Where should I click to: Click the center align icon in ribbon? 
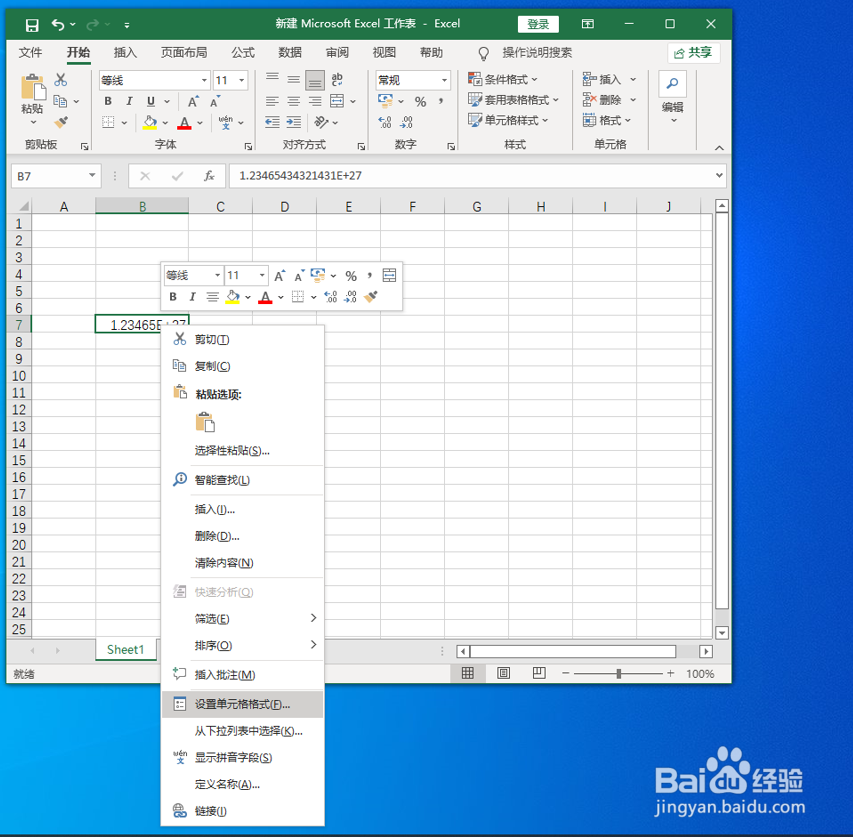(x=294, y=101)
